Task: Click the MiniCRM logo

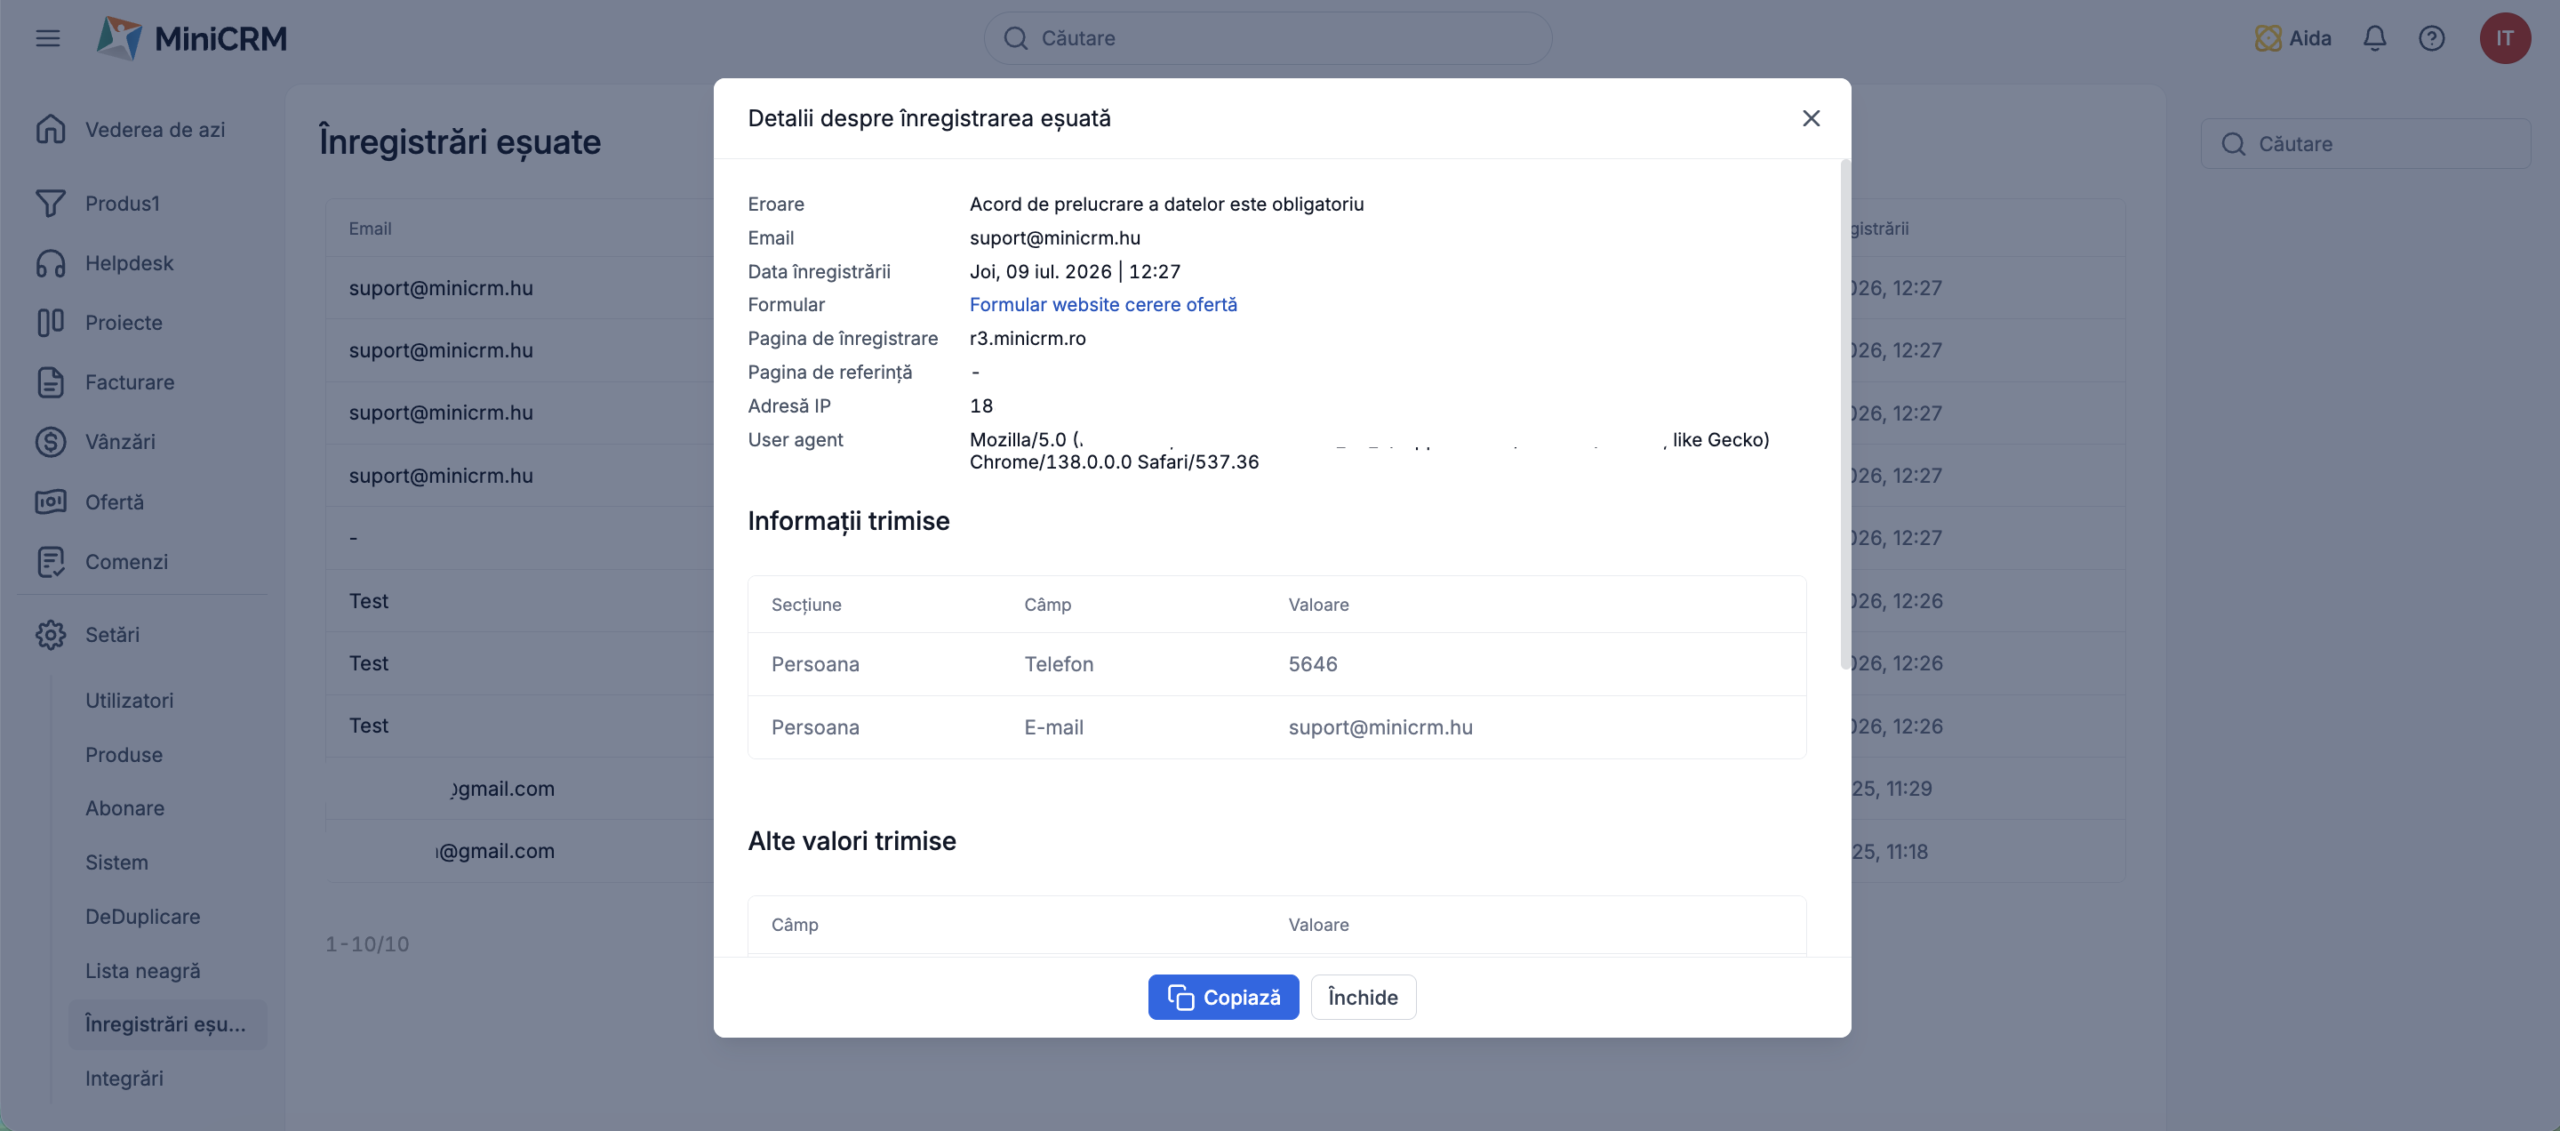Action: click(191, 38)
